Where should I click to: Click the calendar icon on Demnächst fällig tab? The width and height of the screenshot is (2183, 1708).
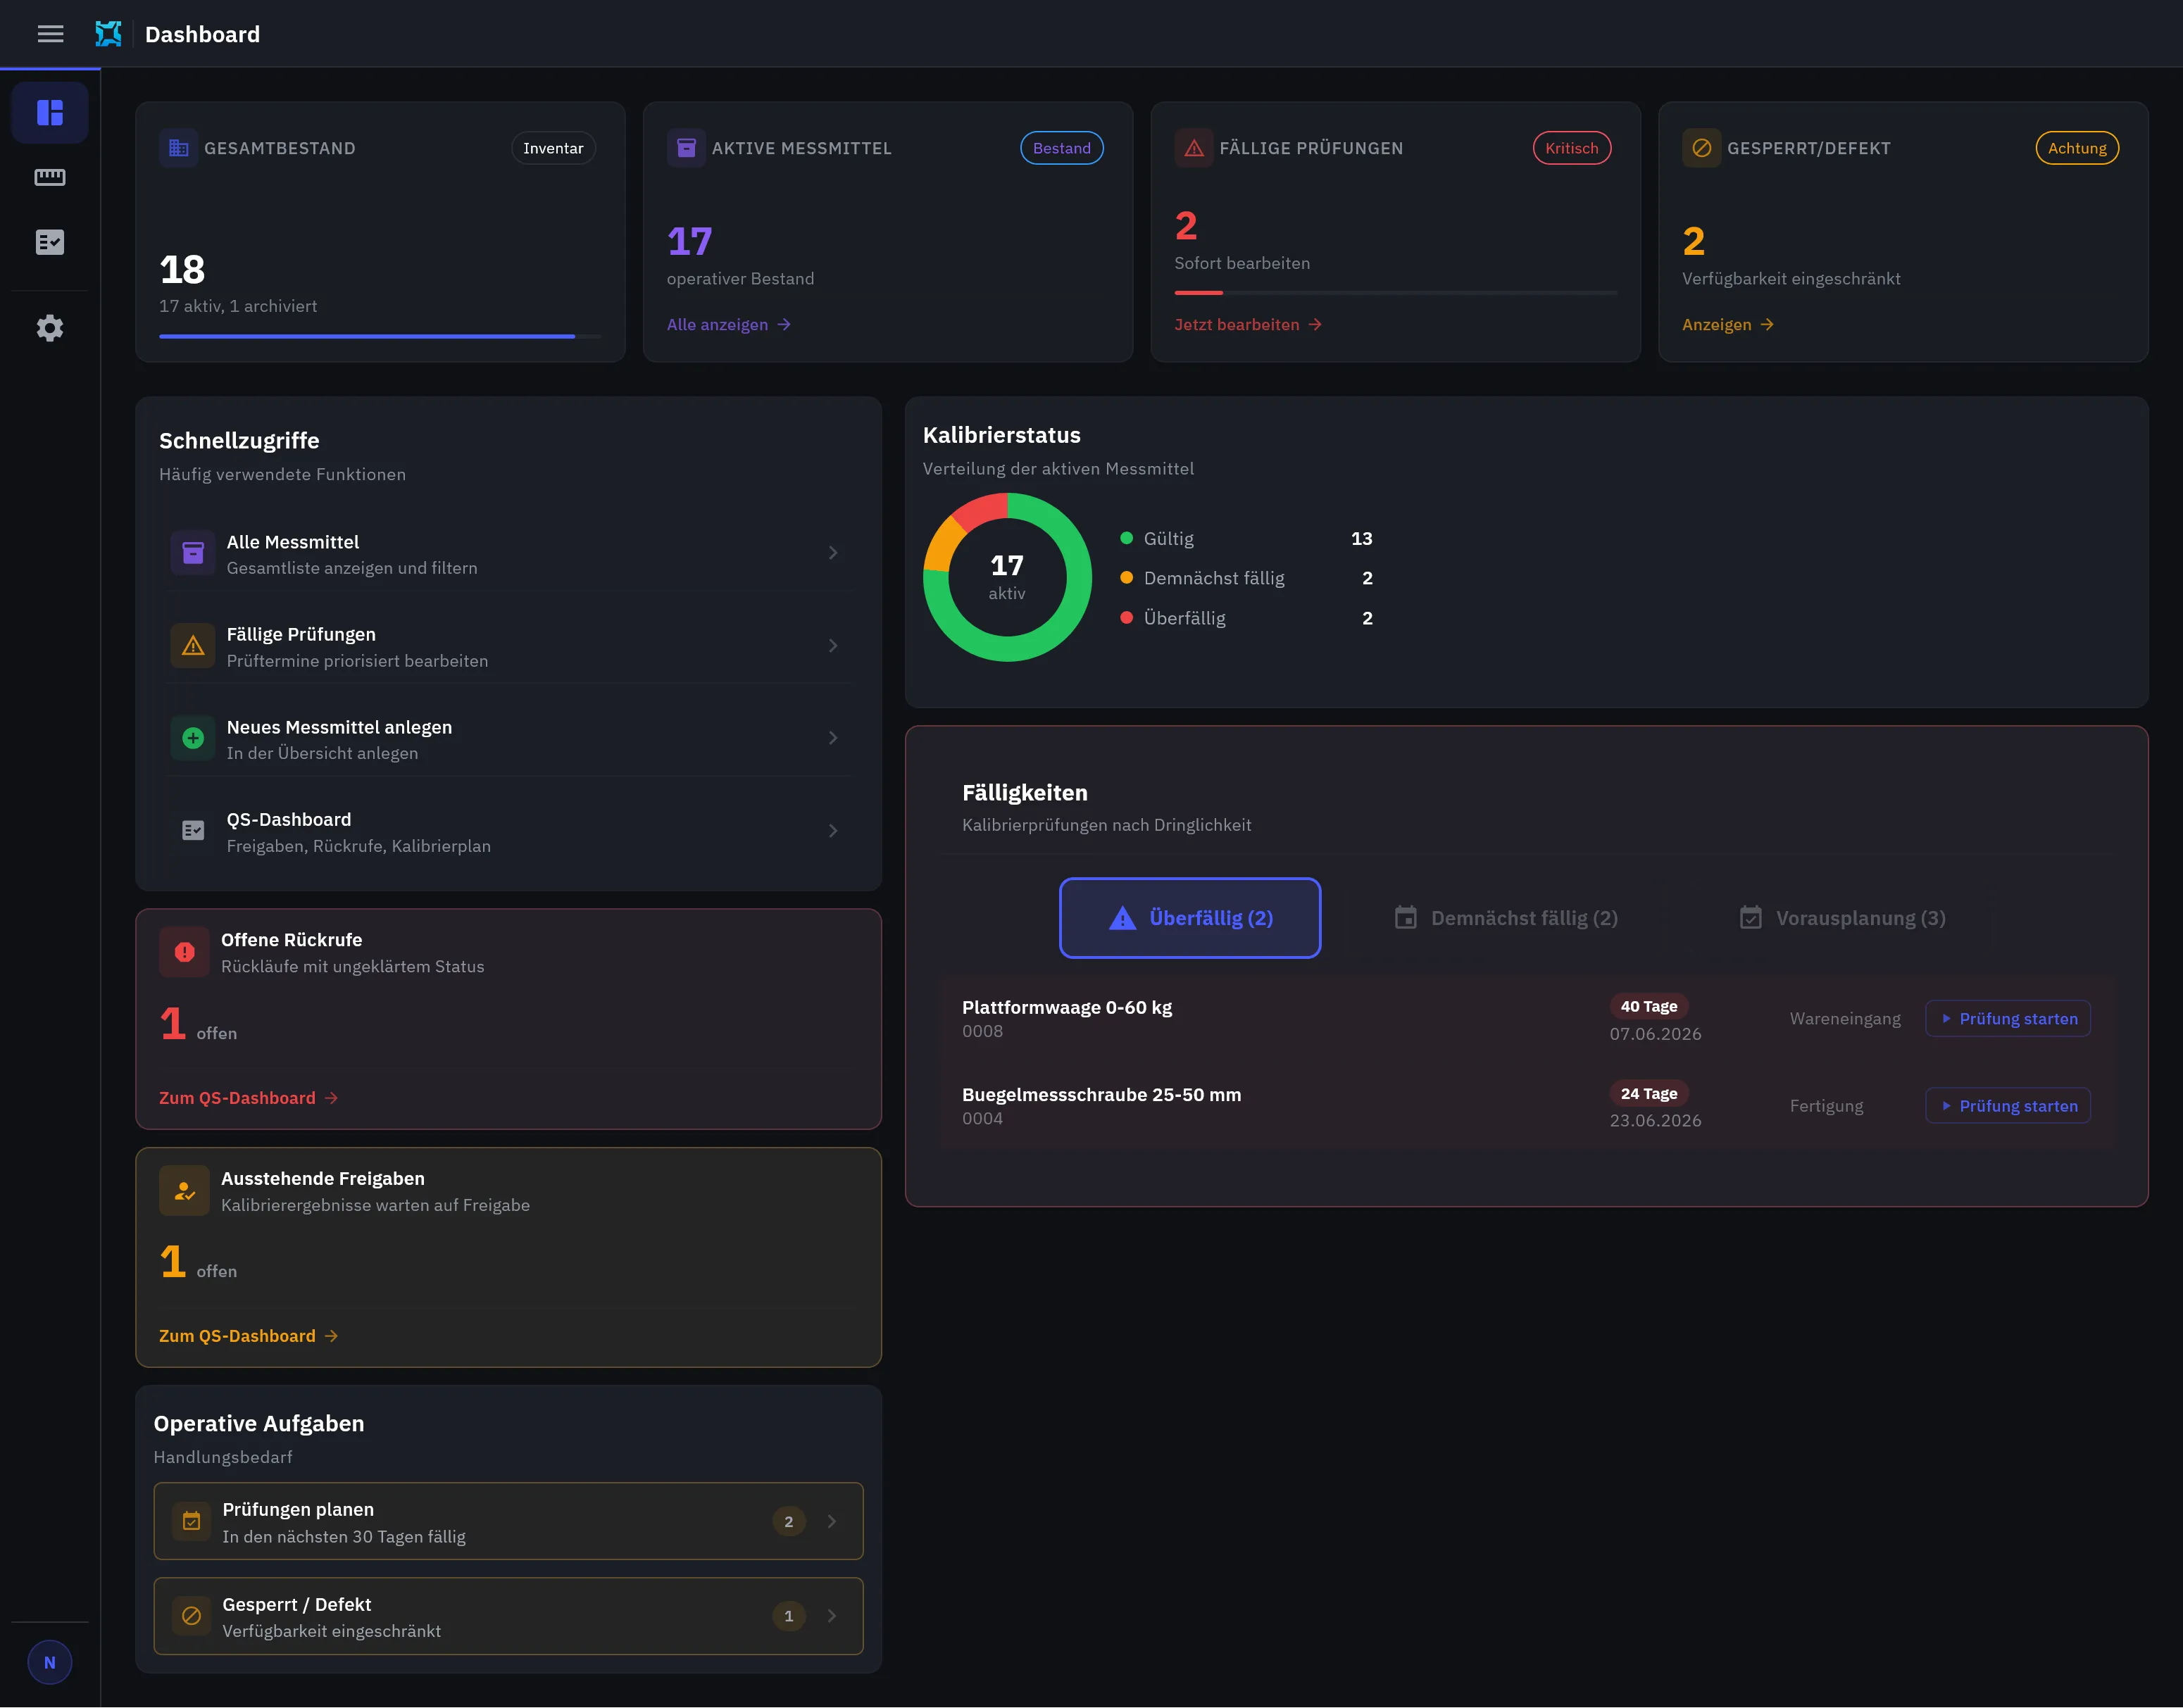(1406, 918)
